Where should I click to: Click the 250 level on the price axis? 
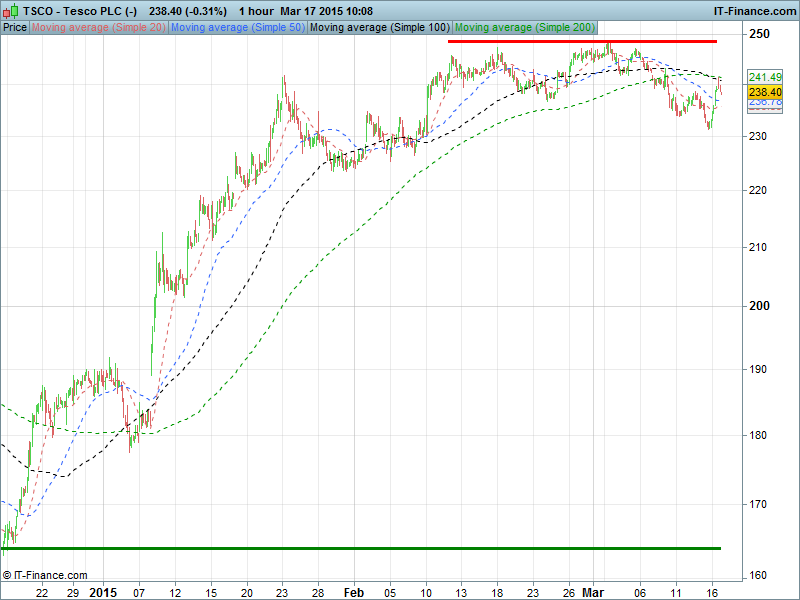pyautogui.click(x=761, y=34)
